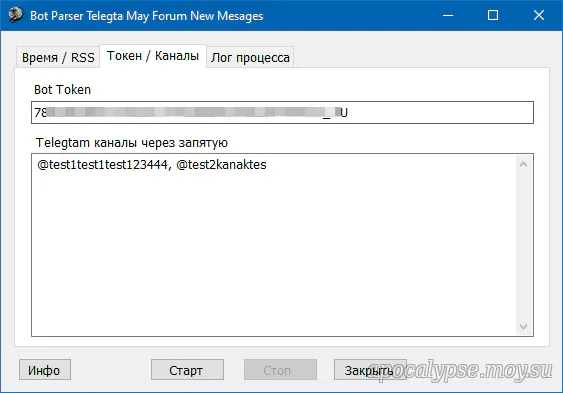Click scrollbar down arrow in channels box
Image resolution: width=563 pixels, height=393 pixels.
[524, 327]
